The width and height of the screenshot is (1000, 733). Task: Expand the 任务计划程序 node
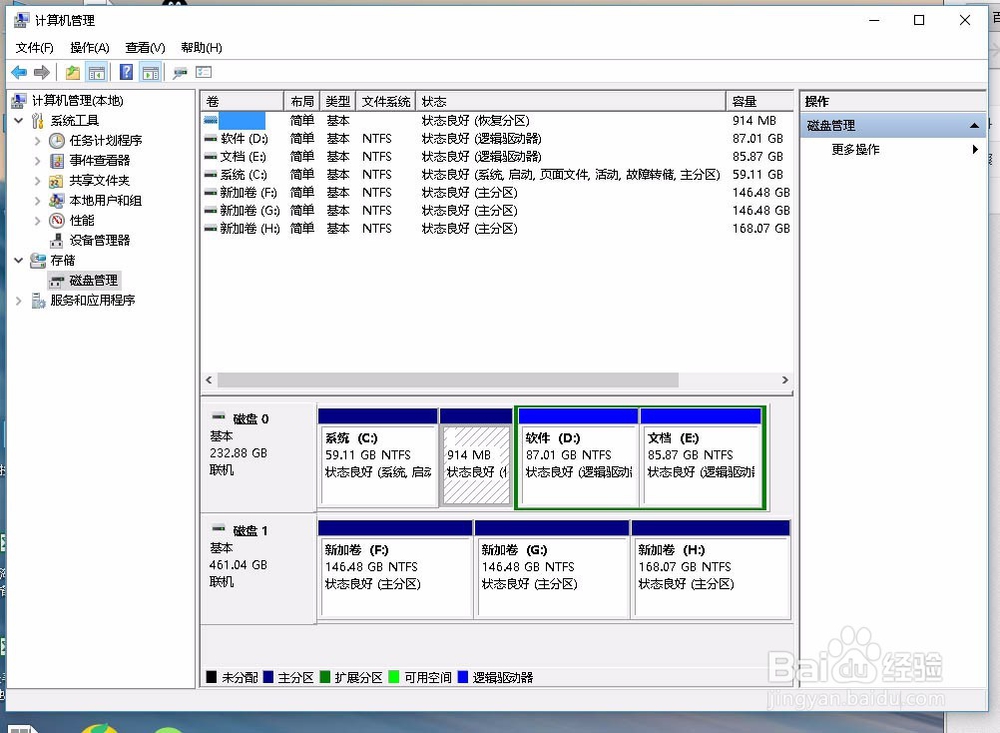(x=38, y=140)
